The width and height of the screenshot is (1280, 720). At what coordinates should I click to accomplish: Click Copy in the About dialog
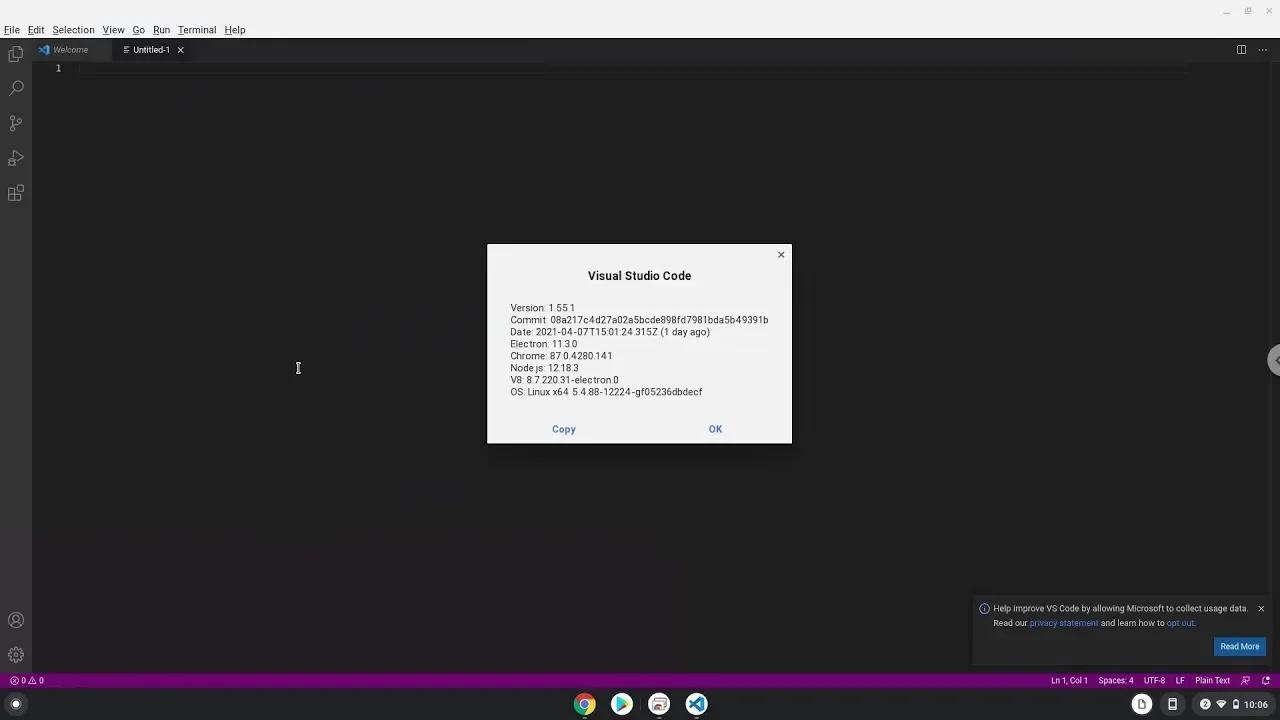pos(563,428)
